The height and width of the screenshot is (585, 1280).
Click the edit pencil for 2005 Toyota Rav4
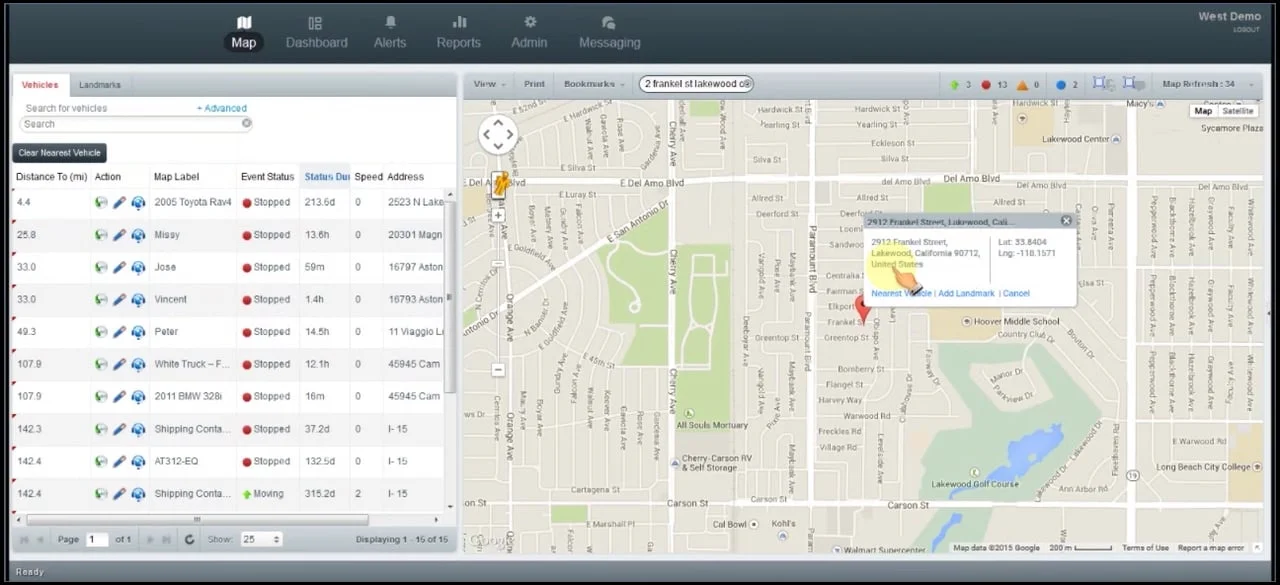click(x=119, y=202)
